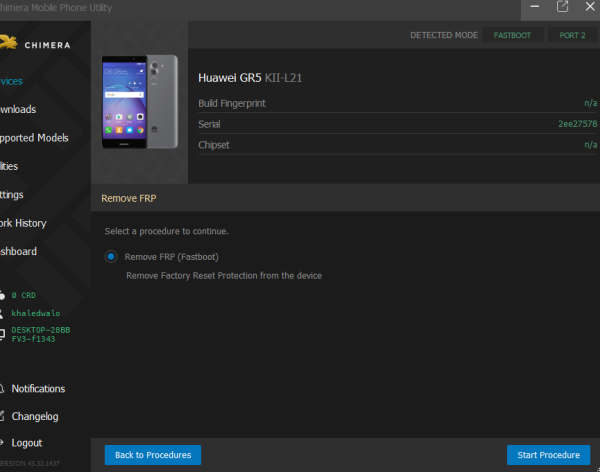Open the Downloads section in sidebar

coord(18,109)
